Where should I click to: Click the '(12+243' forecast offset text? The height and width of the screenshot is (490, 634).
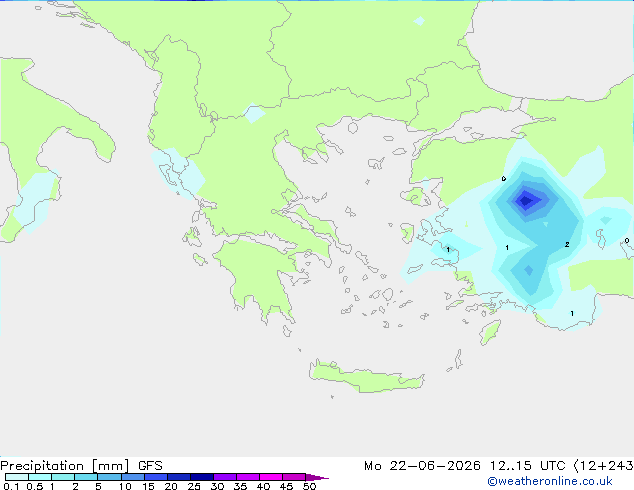pos(604,466)
